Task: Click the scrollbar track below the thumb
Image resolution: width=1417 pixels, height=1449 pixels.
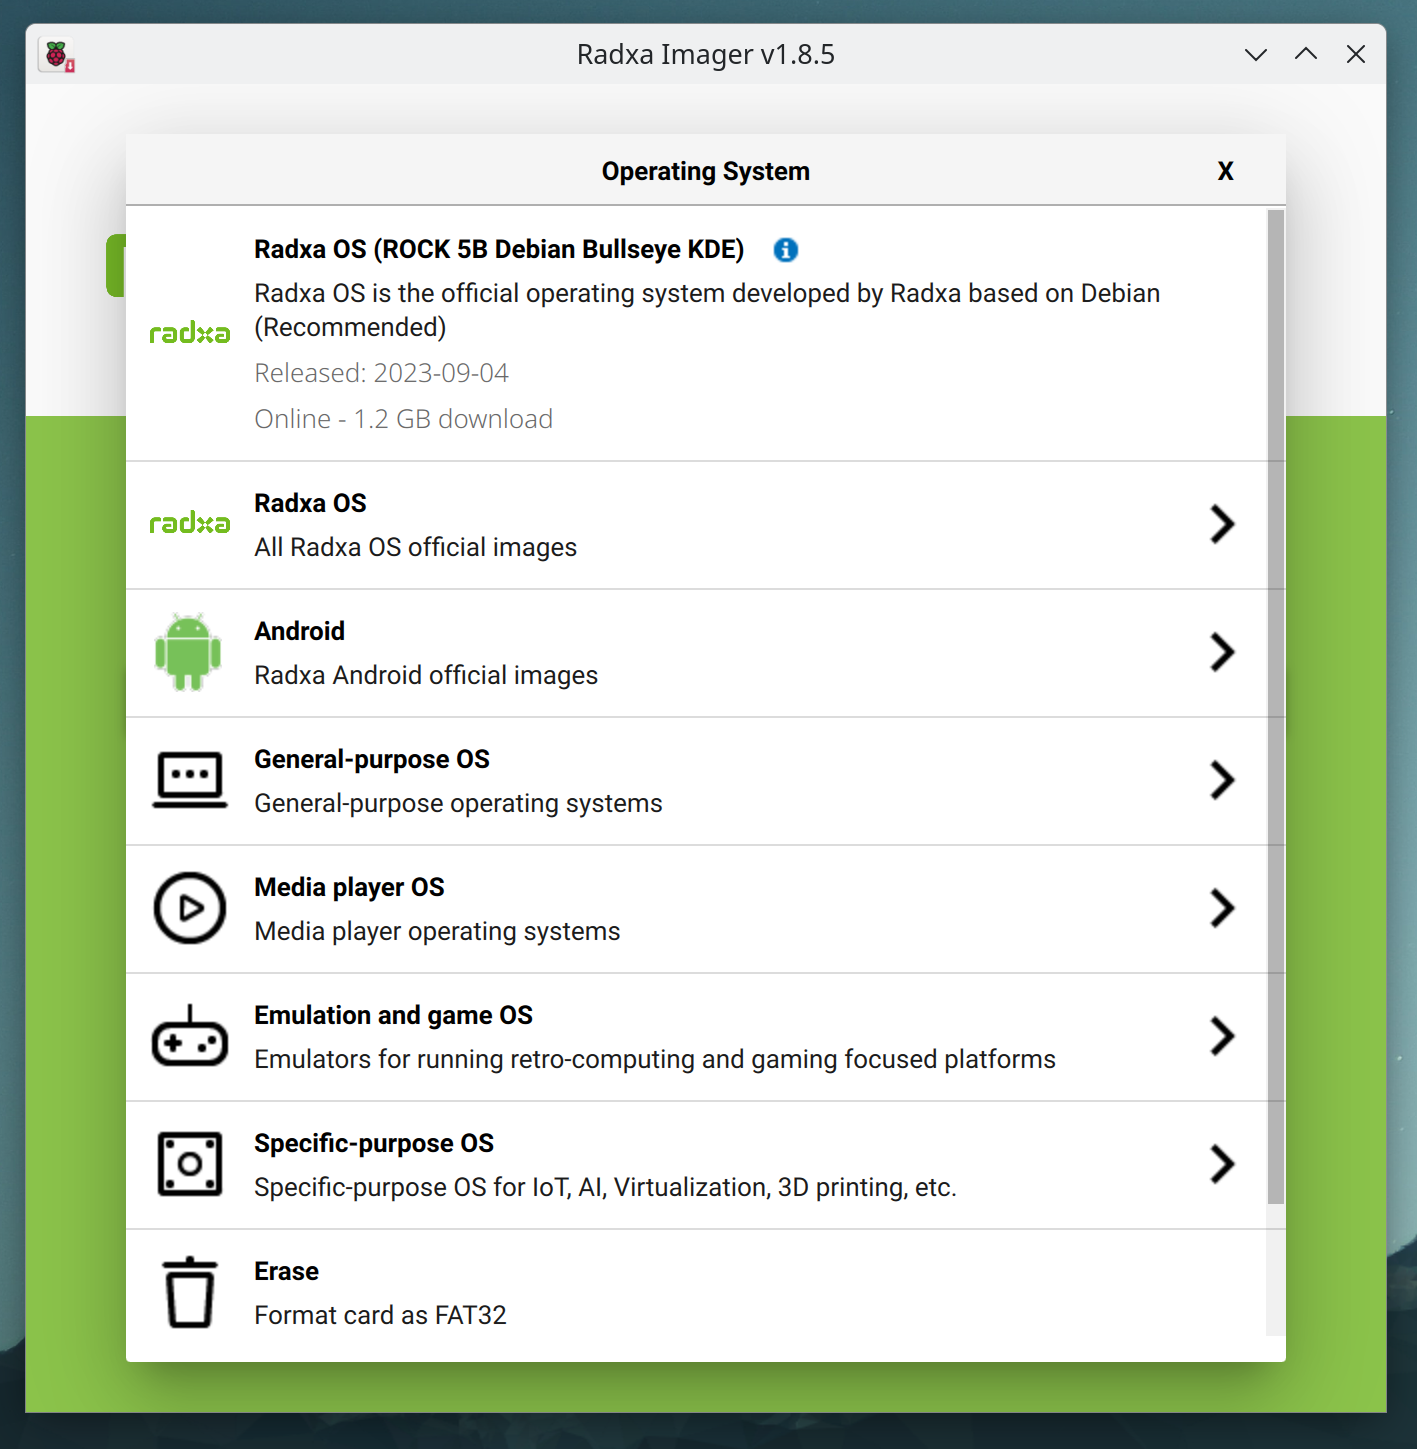Action: point(1275,1270)
